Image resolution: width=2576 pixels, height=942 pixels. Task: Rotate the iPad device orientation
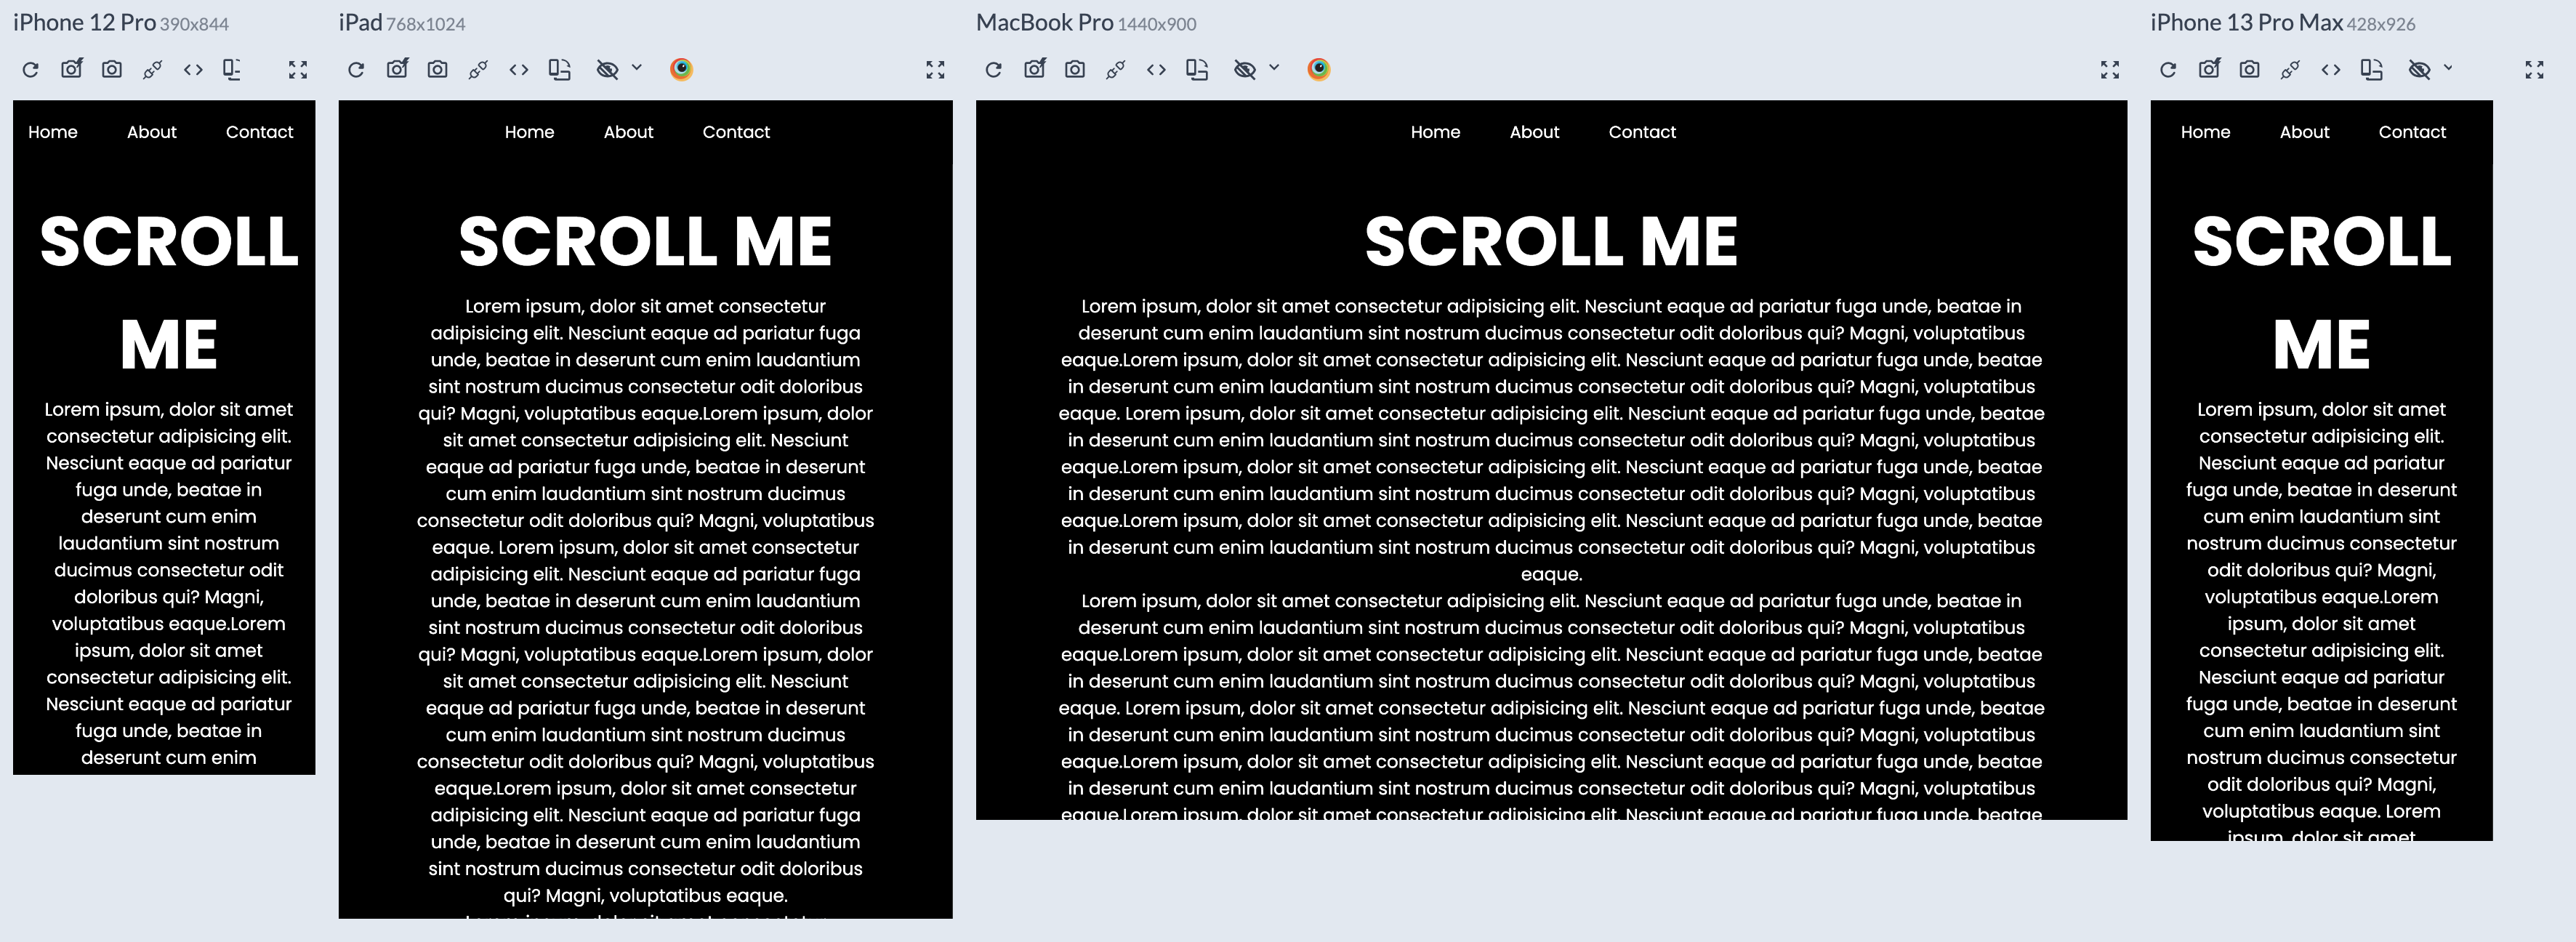(x=560, y=69)
